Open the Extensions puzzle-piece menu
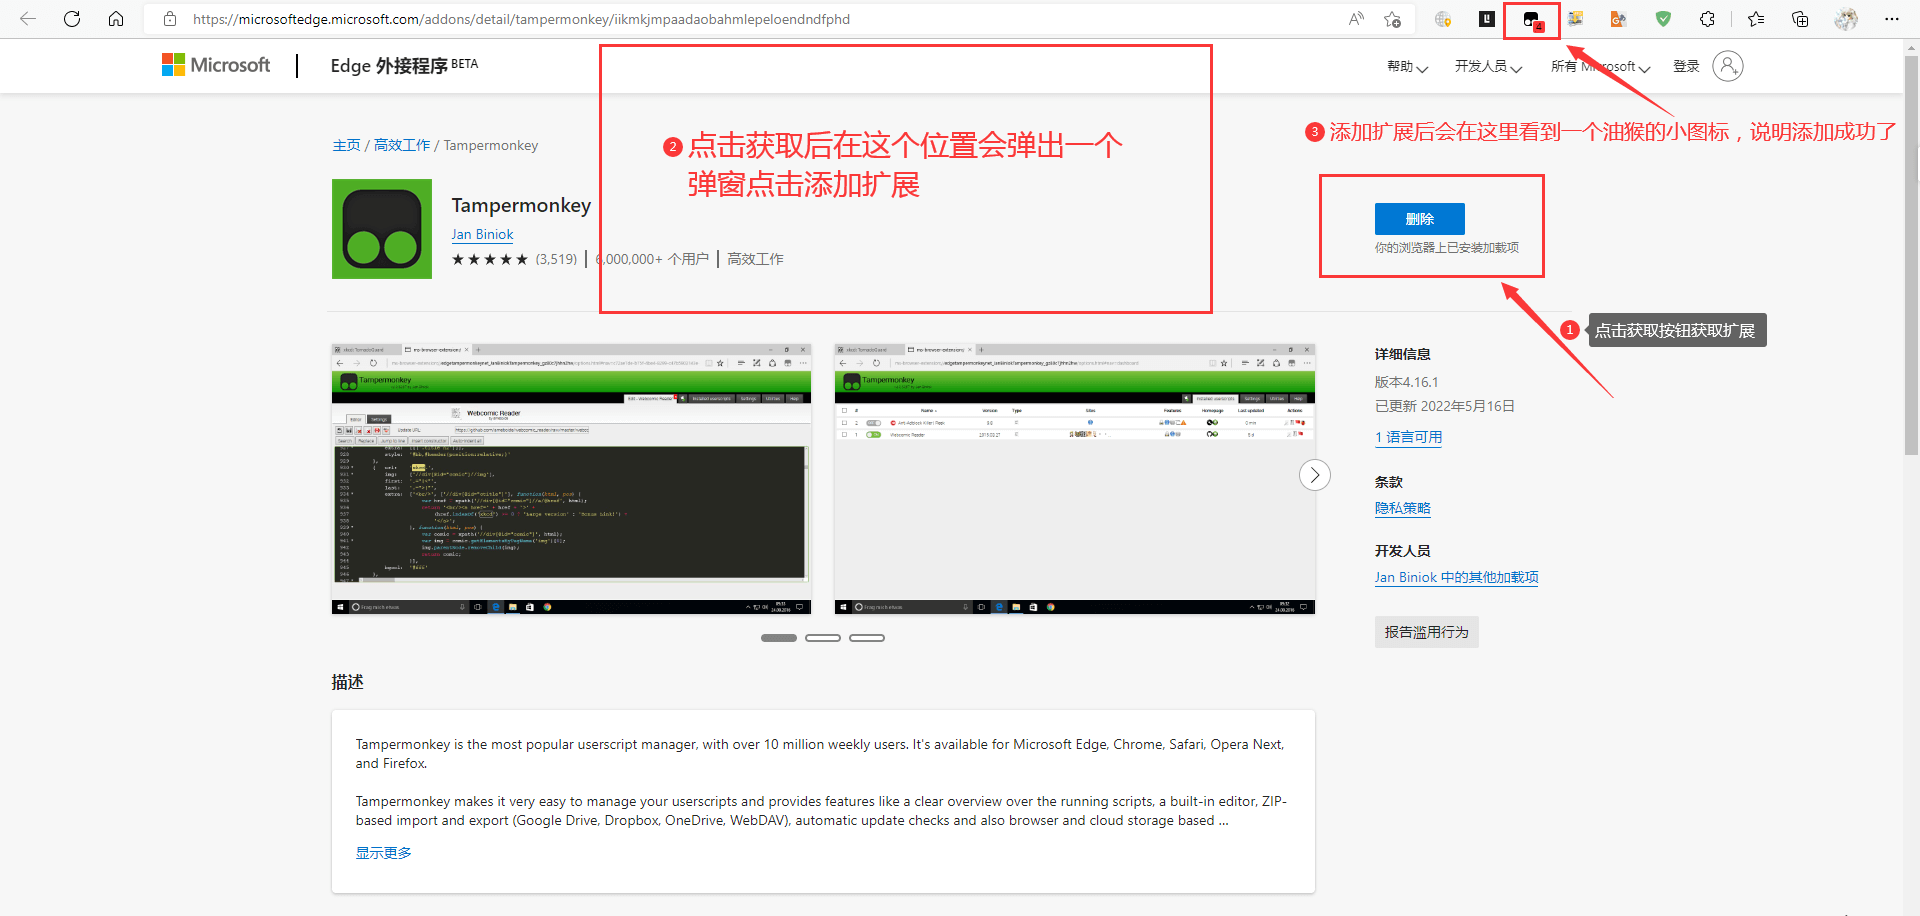The width and height of the screenshot is (1920, 916). [1707, 19]
